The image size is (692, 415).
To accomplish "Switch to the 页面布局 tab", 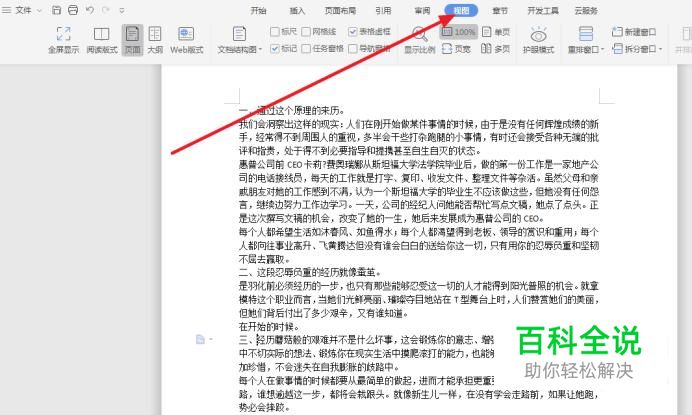I will tap(340, 11).
